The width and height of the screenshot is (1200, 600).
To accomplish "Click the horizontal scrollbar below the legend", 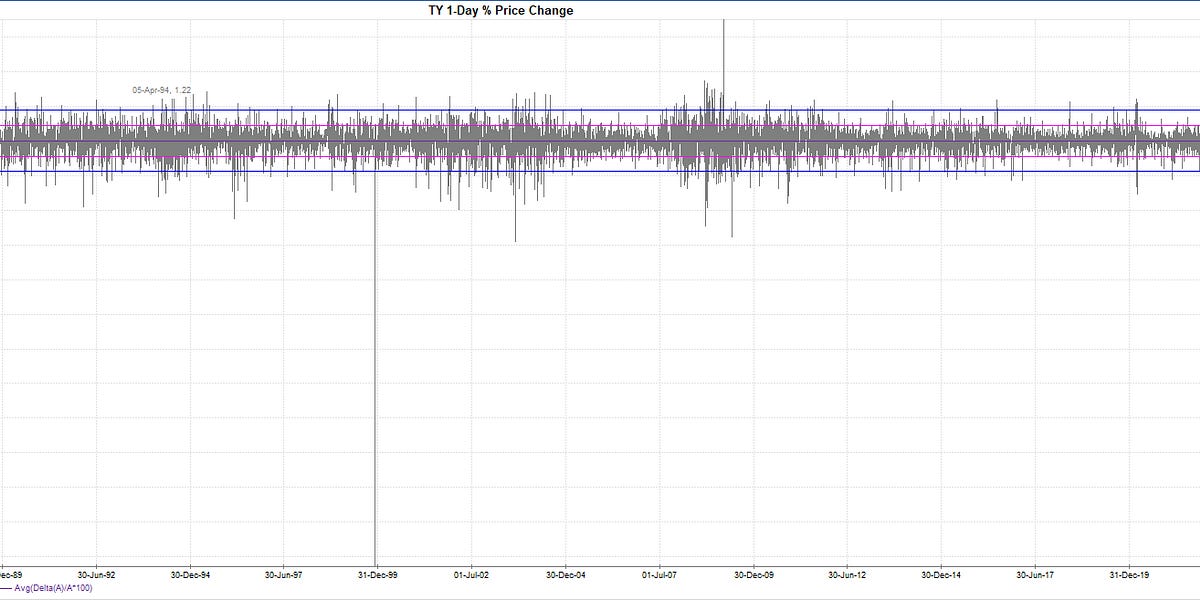I will [x=600, y=596].
